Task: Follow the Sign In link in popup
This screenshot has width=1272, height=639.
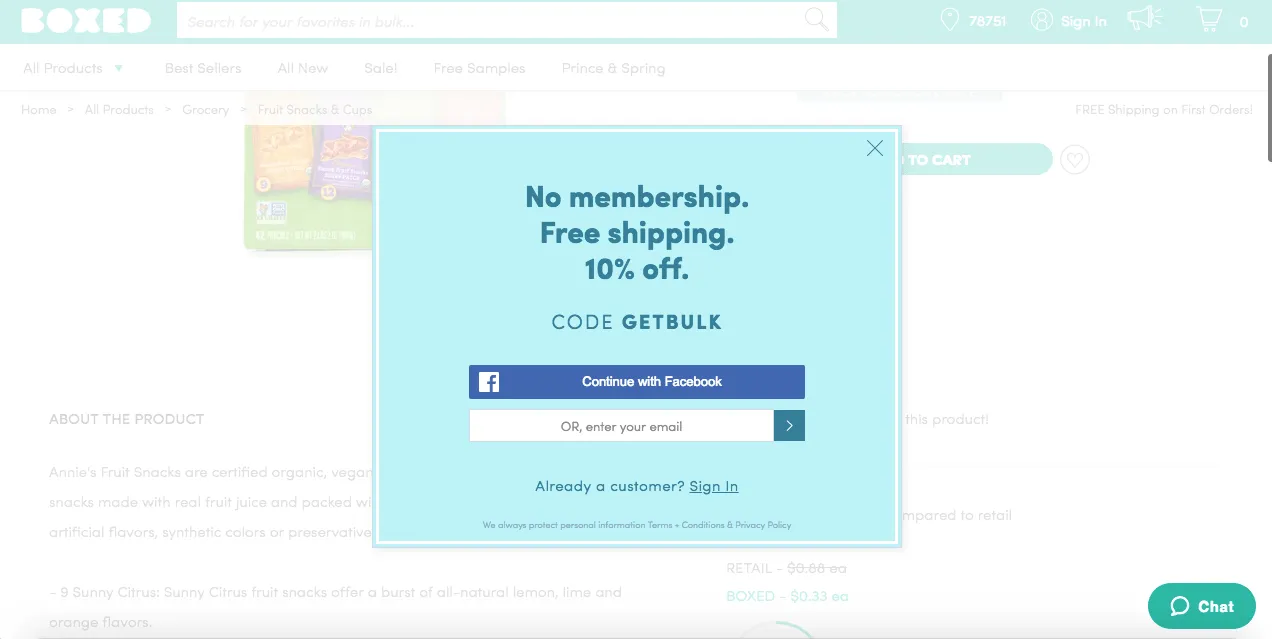Action: 714,486
